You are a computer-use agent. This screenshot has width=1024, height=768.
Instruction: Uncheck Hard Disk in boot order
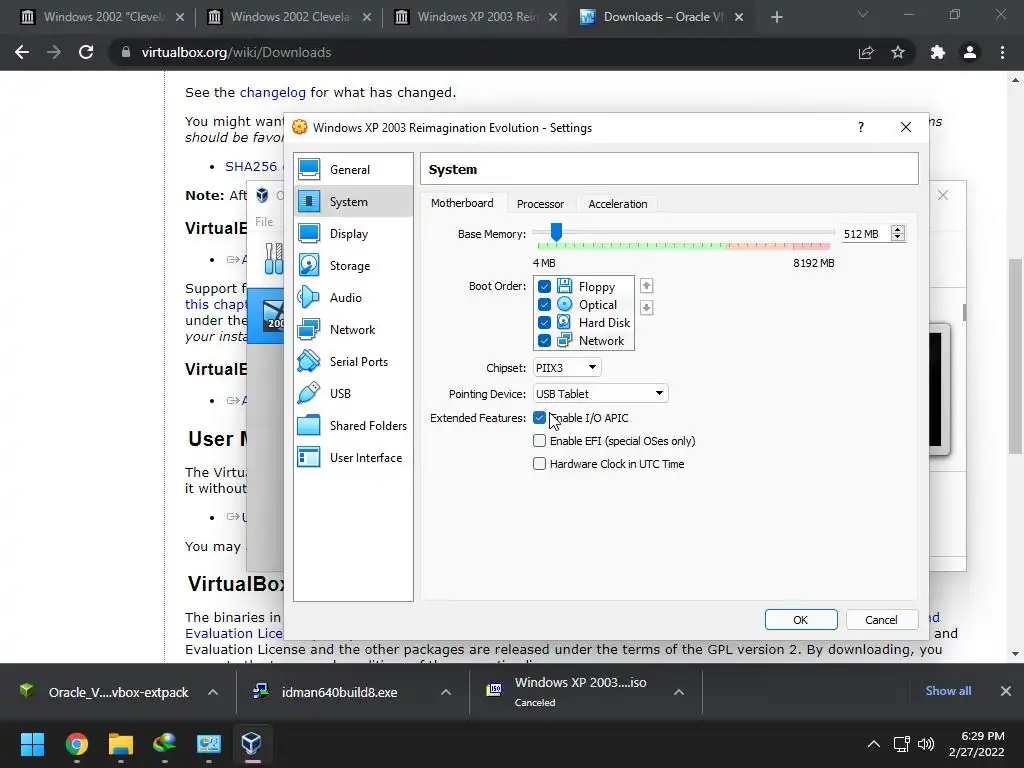pos(544,323)
